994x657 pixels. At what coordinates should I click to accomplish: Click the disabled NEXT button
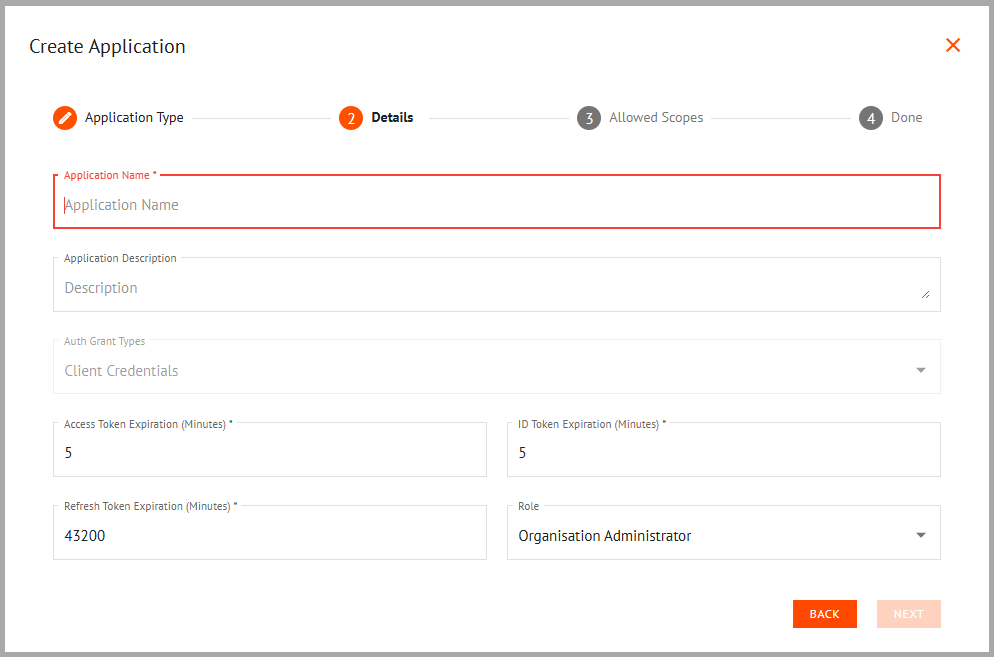click(908, 613)
